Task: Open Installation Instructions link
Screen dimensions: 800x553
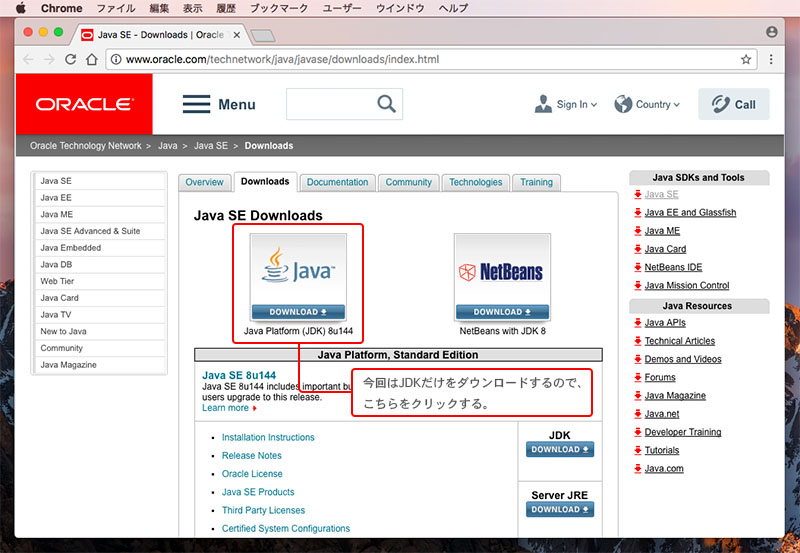Action: tap(268, 437)
